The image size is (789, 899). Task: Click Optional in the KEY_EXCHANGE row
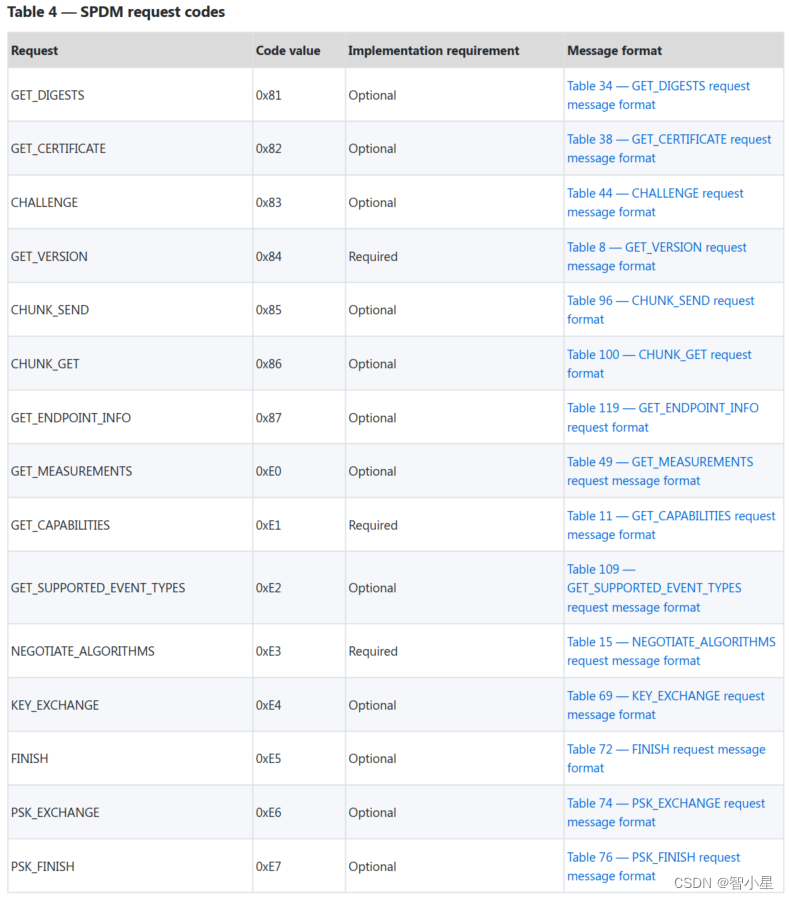373,705
